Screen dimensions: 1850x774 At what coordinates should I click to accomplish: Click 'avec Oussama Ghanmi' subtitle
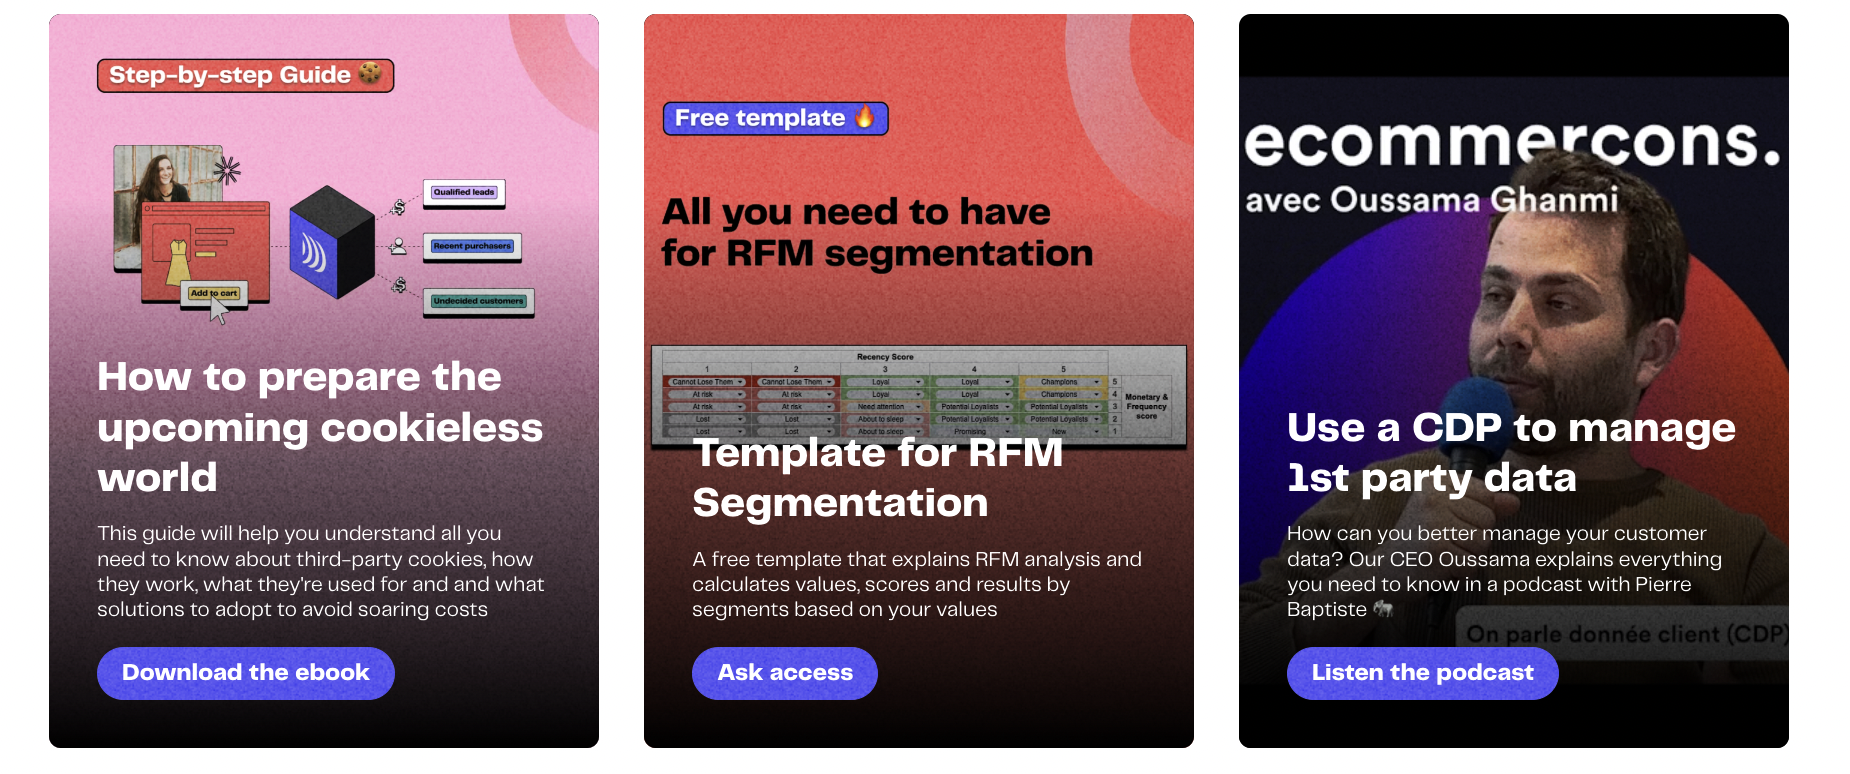[x=1431, y=200]
